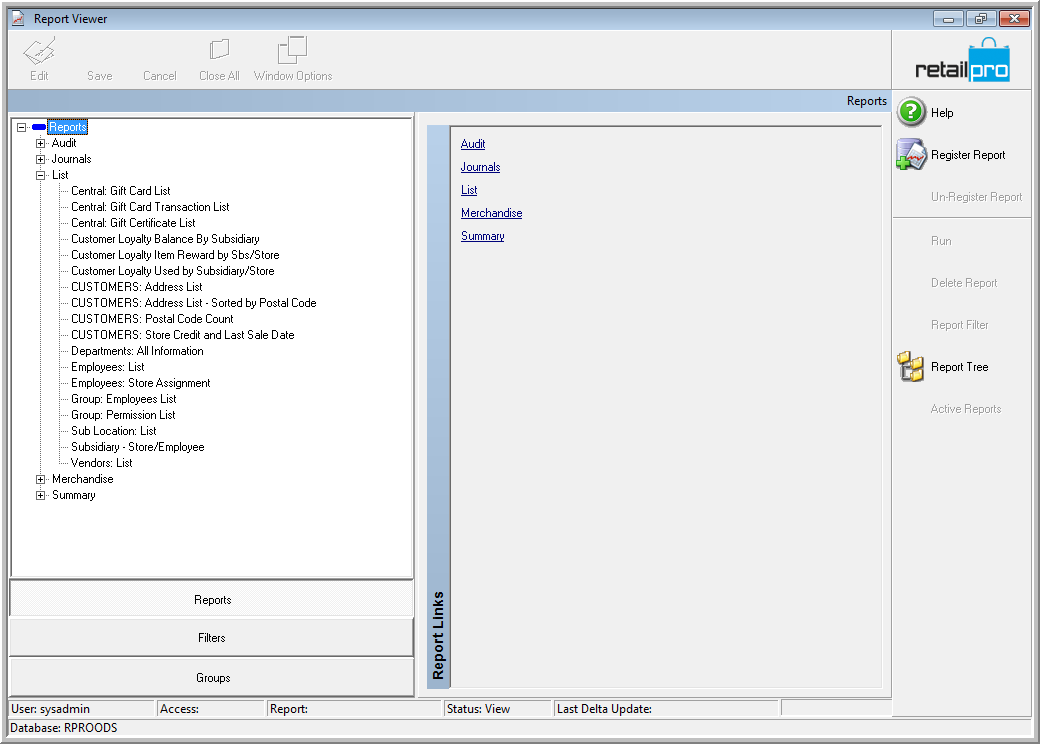The image size is (1040, 744).
Task: Select Departments: All Information report
Action: (x=137, y=351)
